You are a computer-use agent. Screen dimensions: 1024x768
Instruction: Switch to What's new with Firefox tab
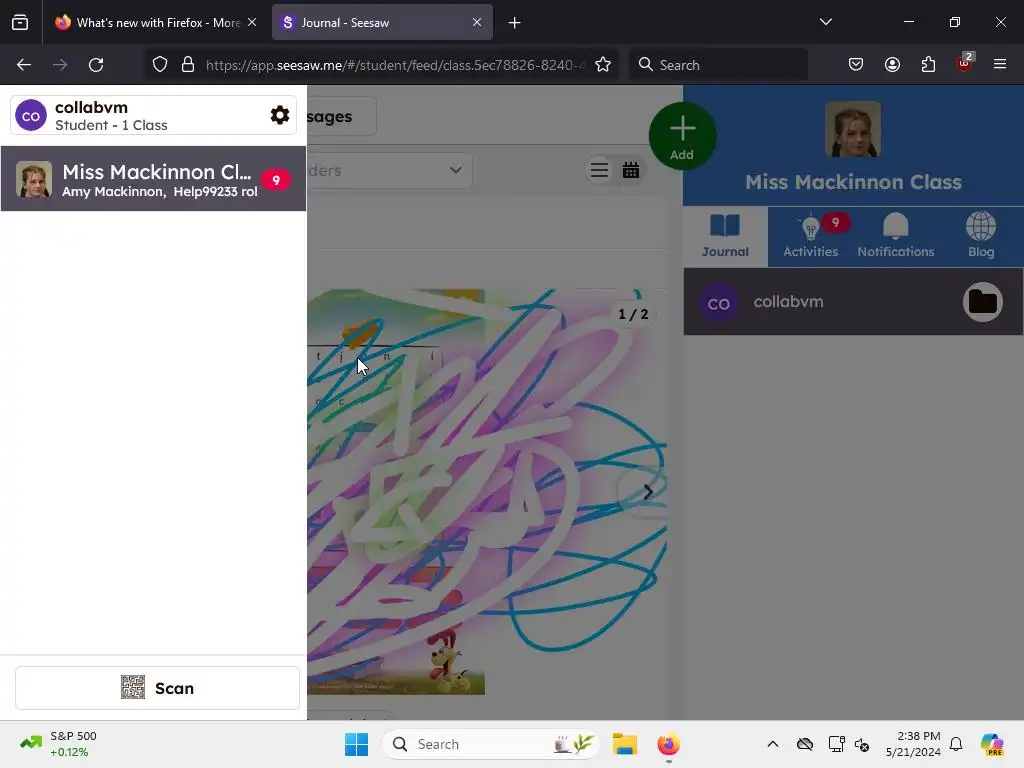pyautogui.click(x=157, y=23)
